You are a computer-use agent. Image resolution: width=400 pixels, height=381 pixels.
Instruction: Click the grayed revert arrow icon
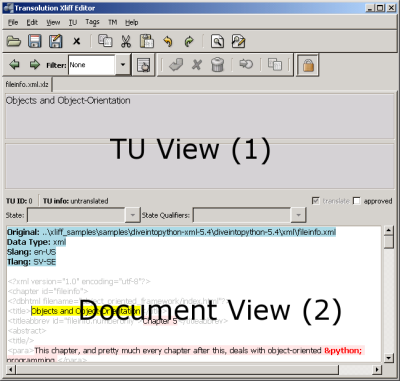(x=246, y=64)
